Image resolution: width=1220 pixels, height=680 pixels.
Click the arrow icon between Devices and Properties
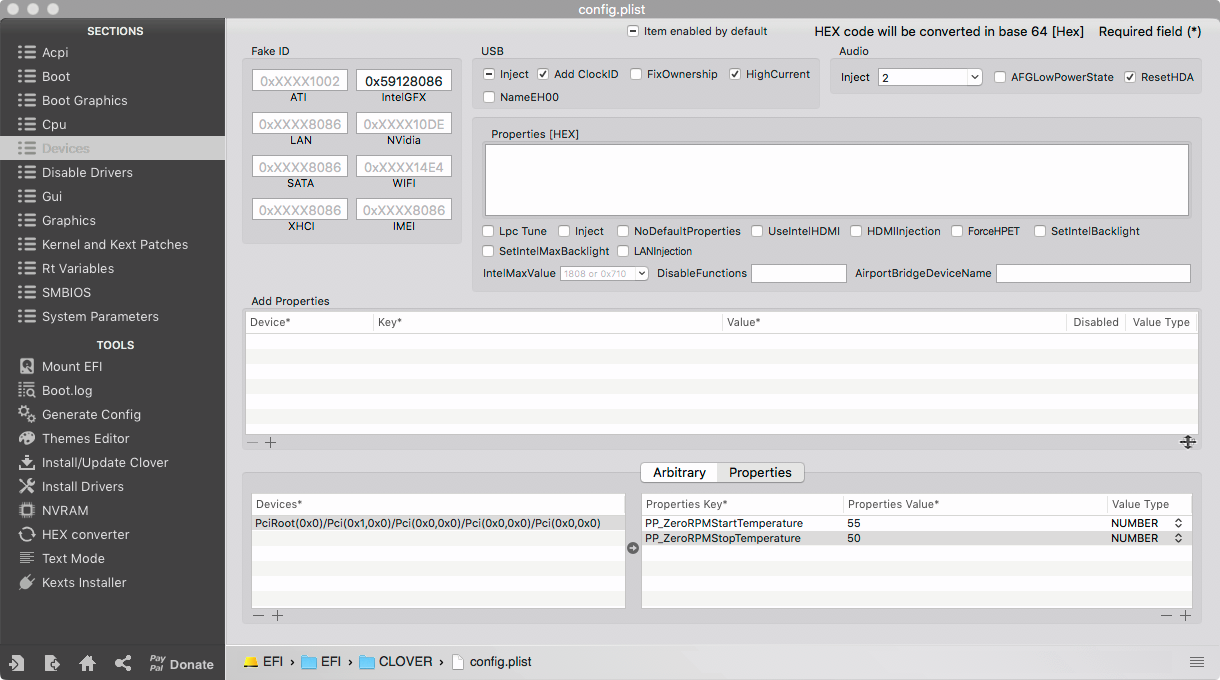click(633, 548)
